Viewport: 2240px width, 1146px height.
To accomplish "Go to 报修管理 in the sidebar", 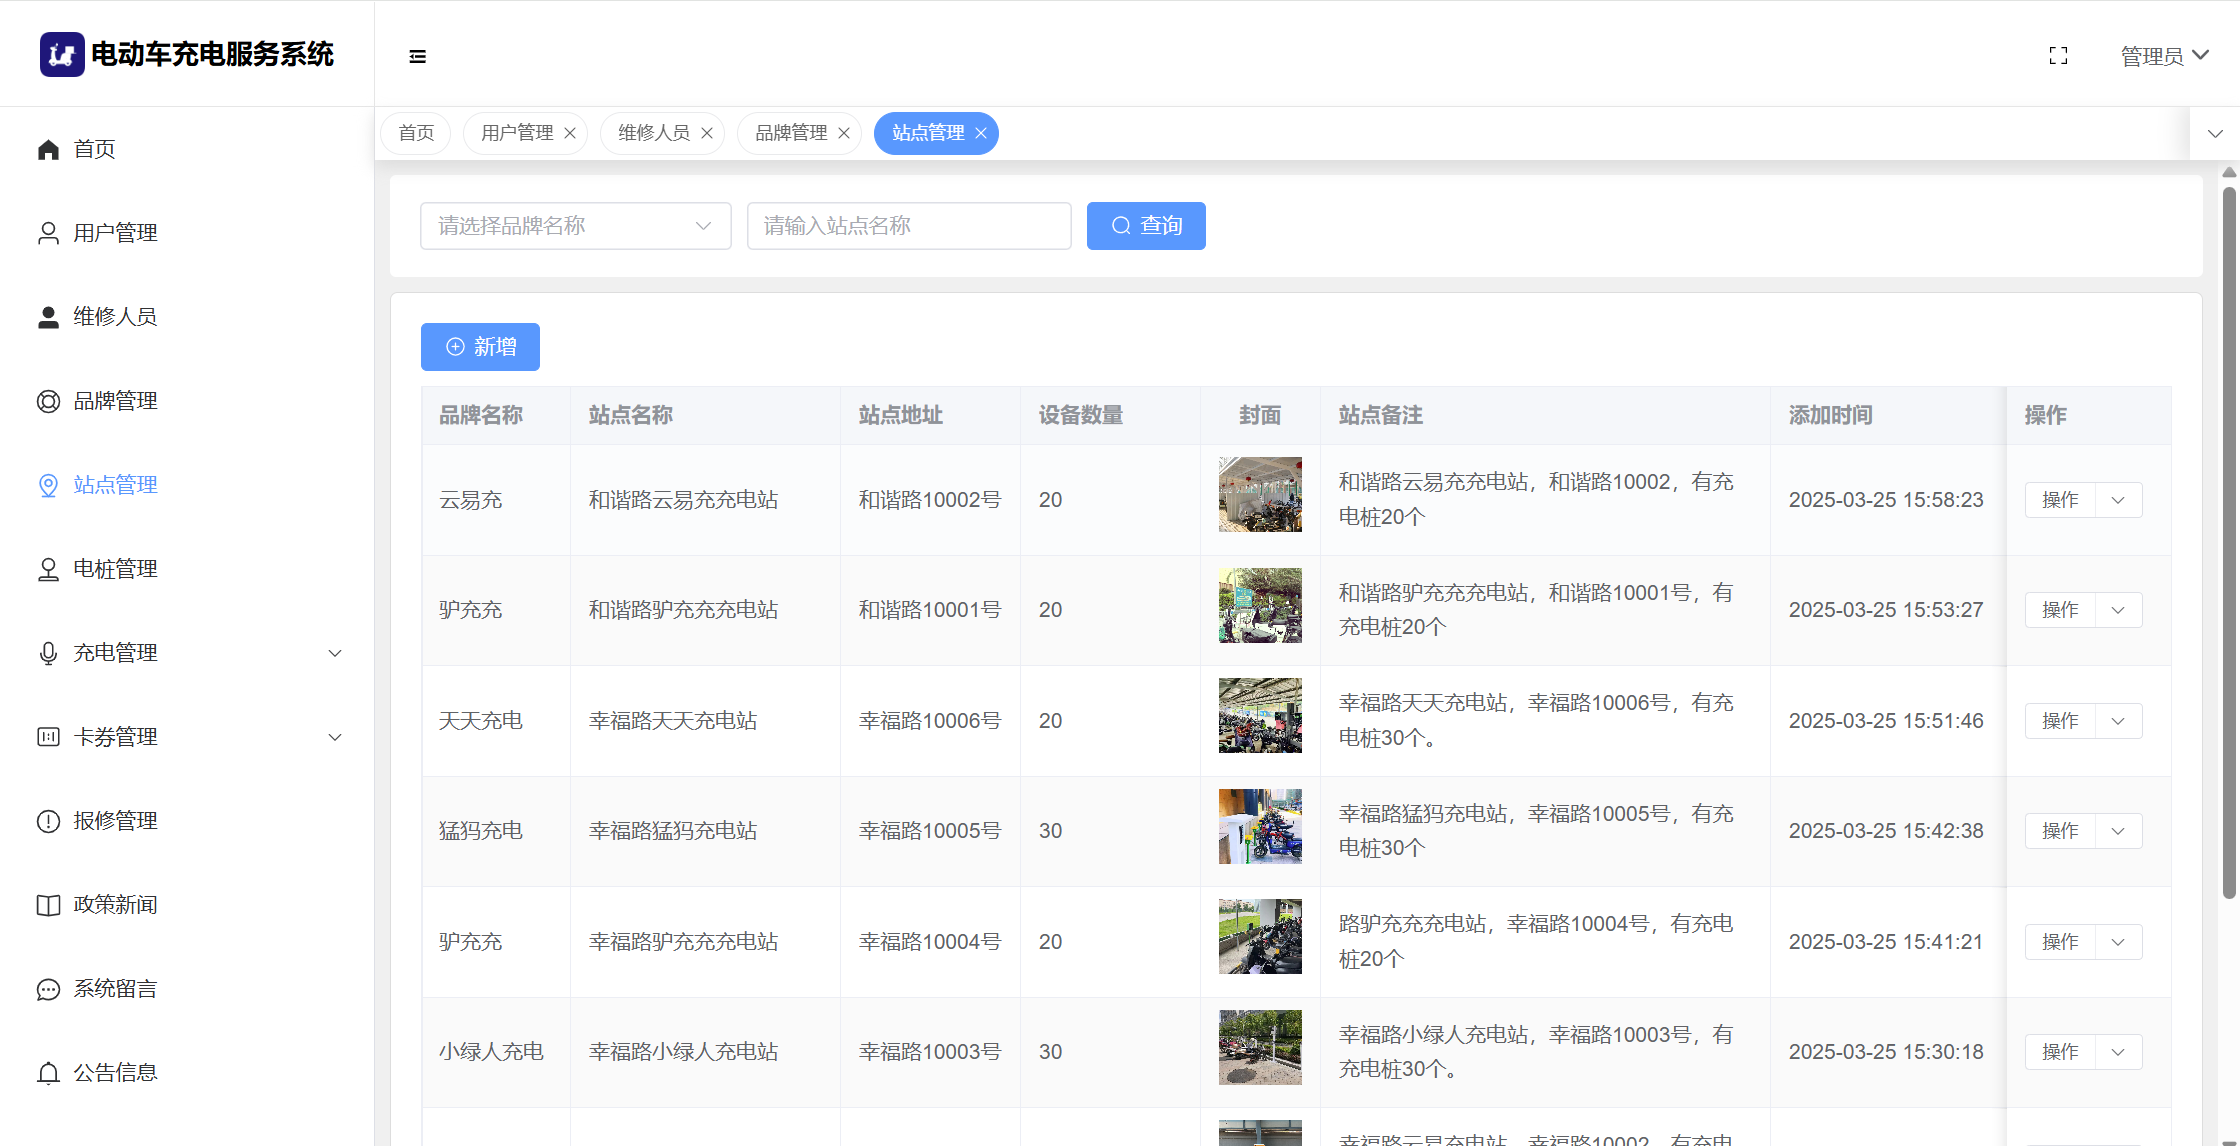I will (x=115, y=821).
